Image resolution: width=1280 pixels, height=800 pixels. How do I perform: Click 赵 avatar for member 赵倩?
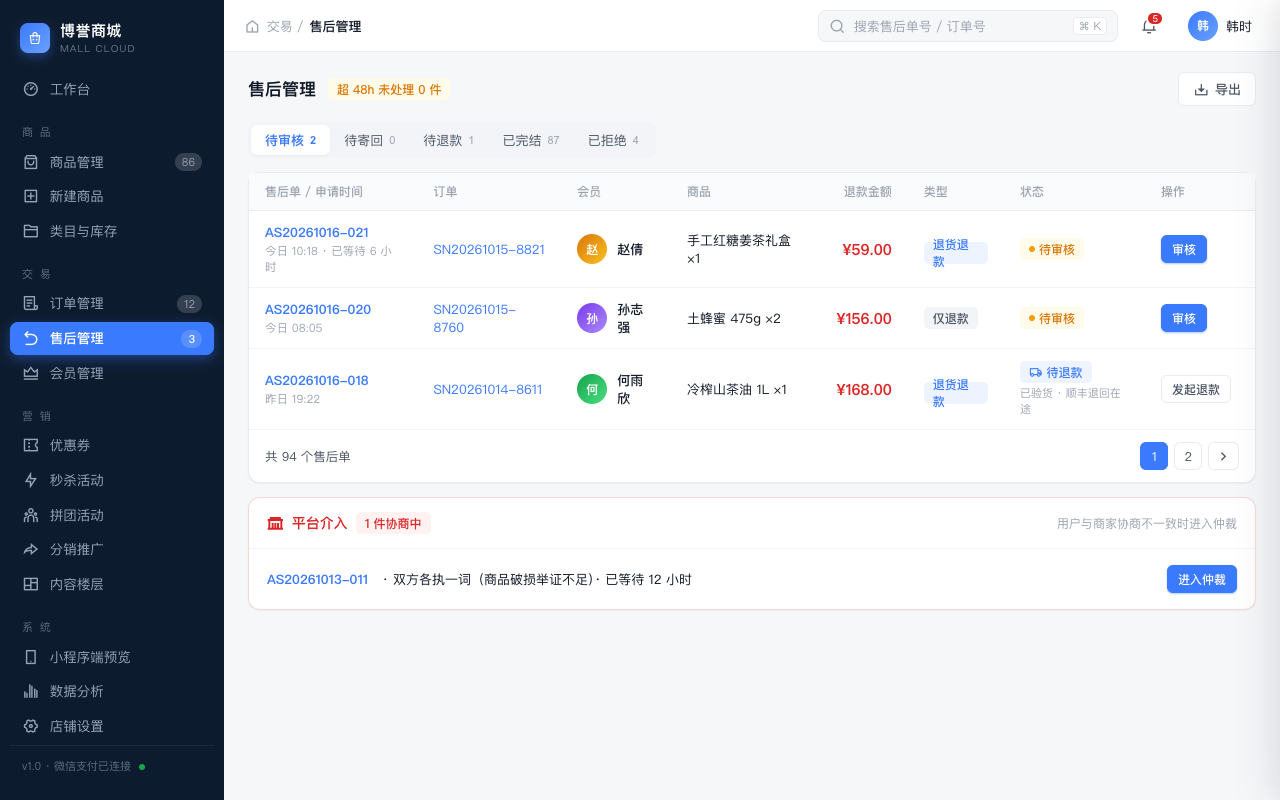592,249
